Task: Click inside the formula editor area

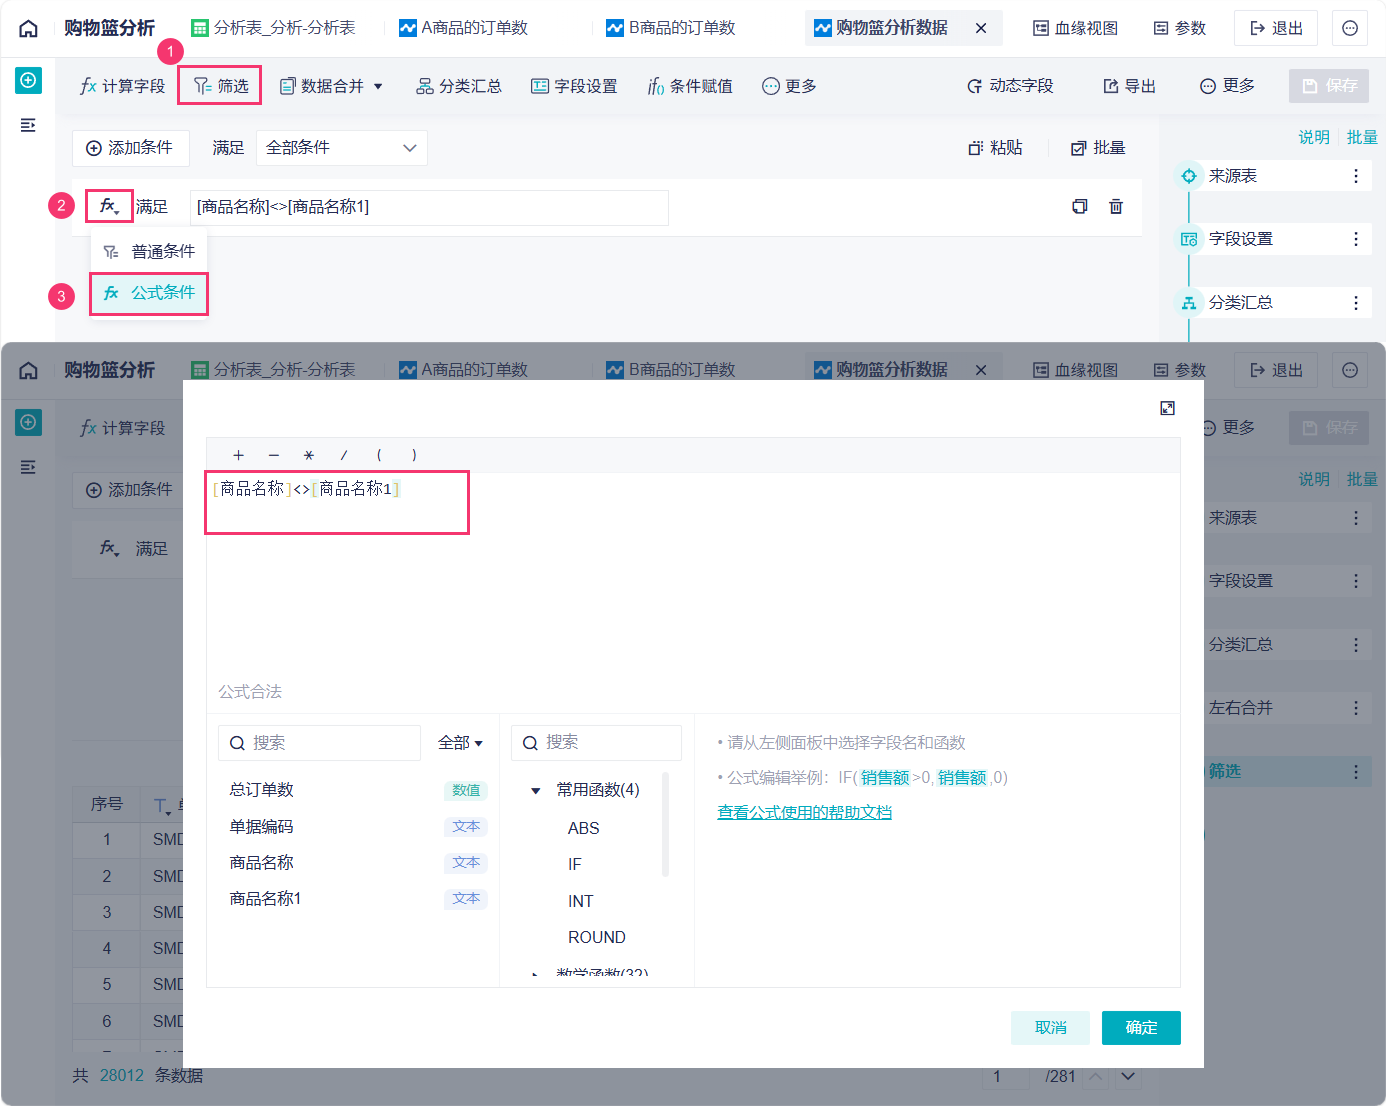Action: click(x=693, y=575)
